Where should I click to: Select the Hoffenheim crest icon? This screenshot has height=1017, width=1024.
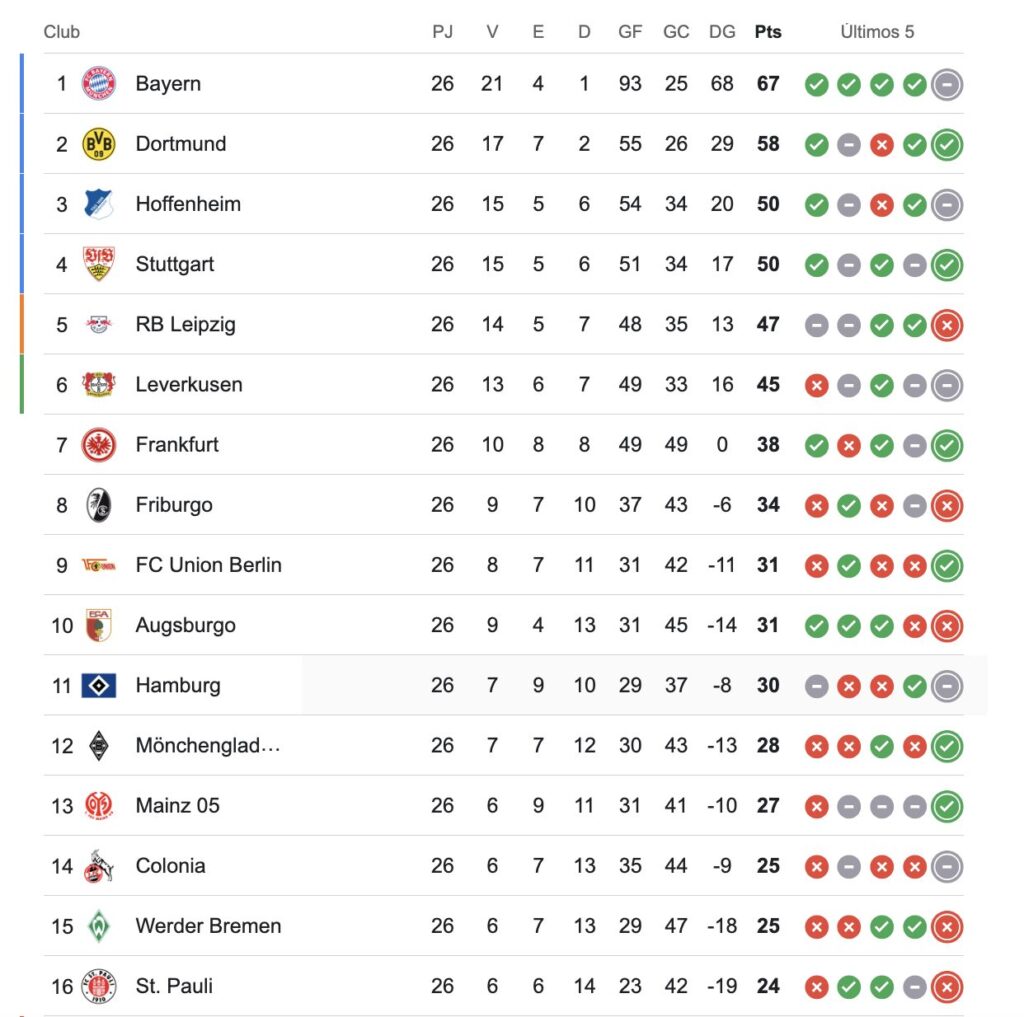click(x=99, y=204)
